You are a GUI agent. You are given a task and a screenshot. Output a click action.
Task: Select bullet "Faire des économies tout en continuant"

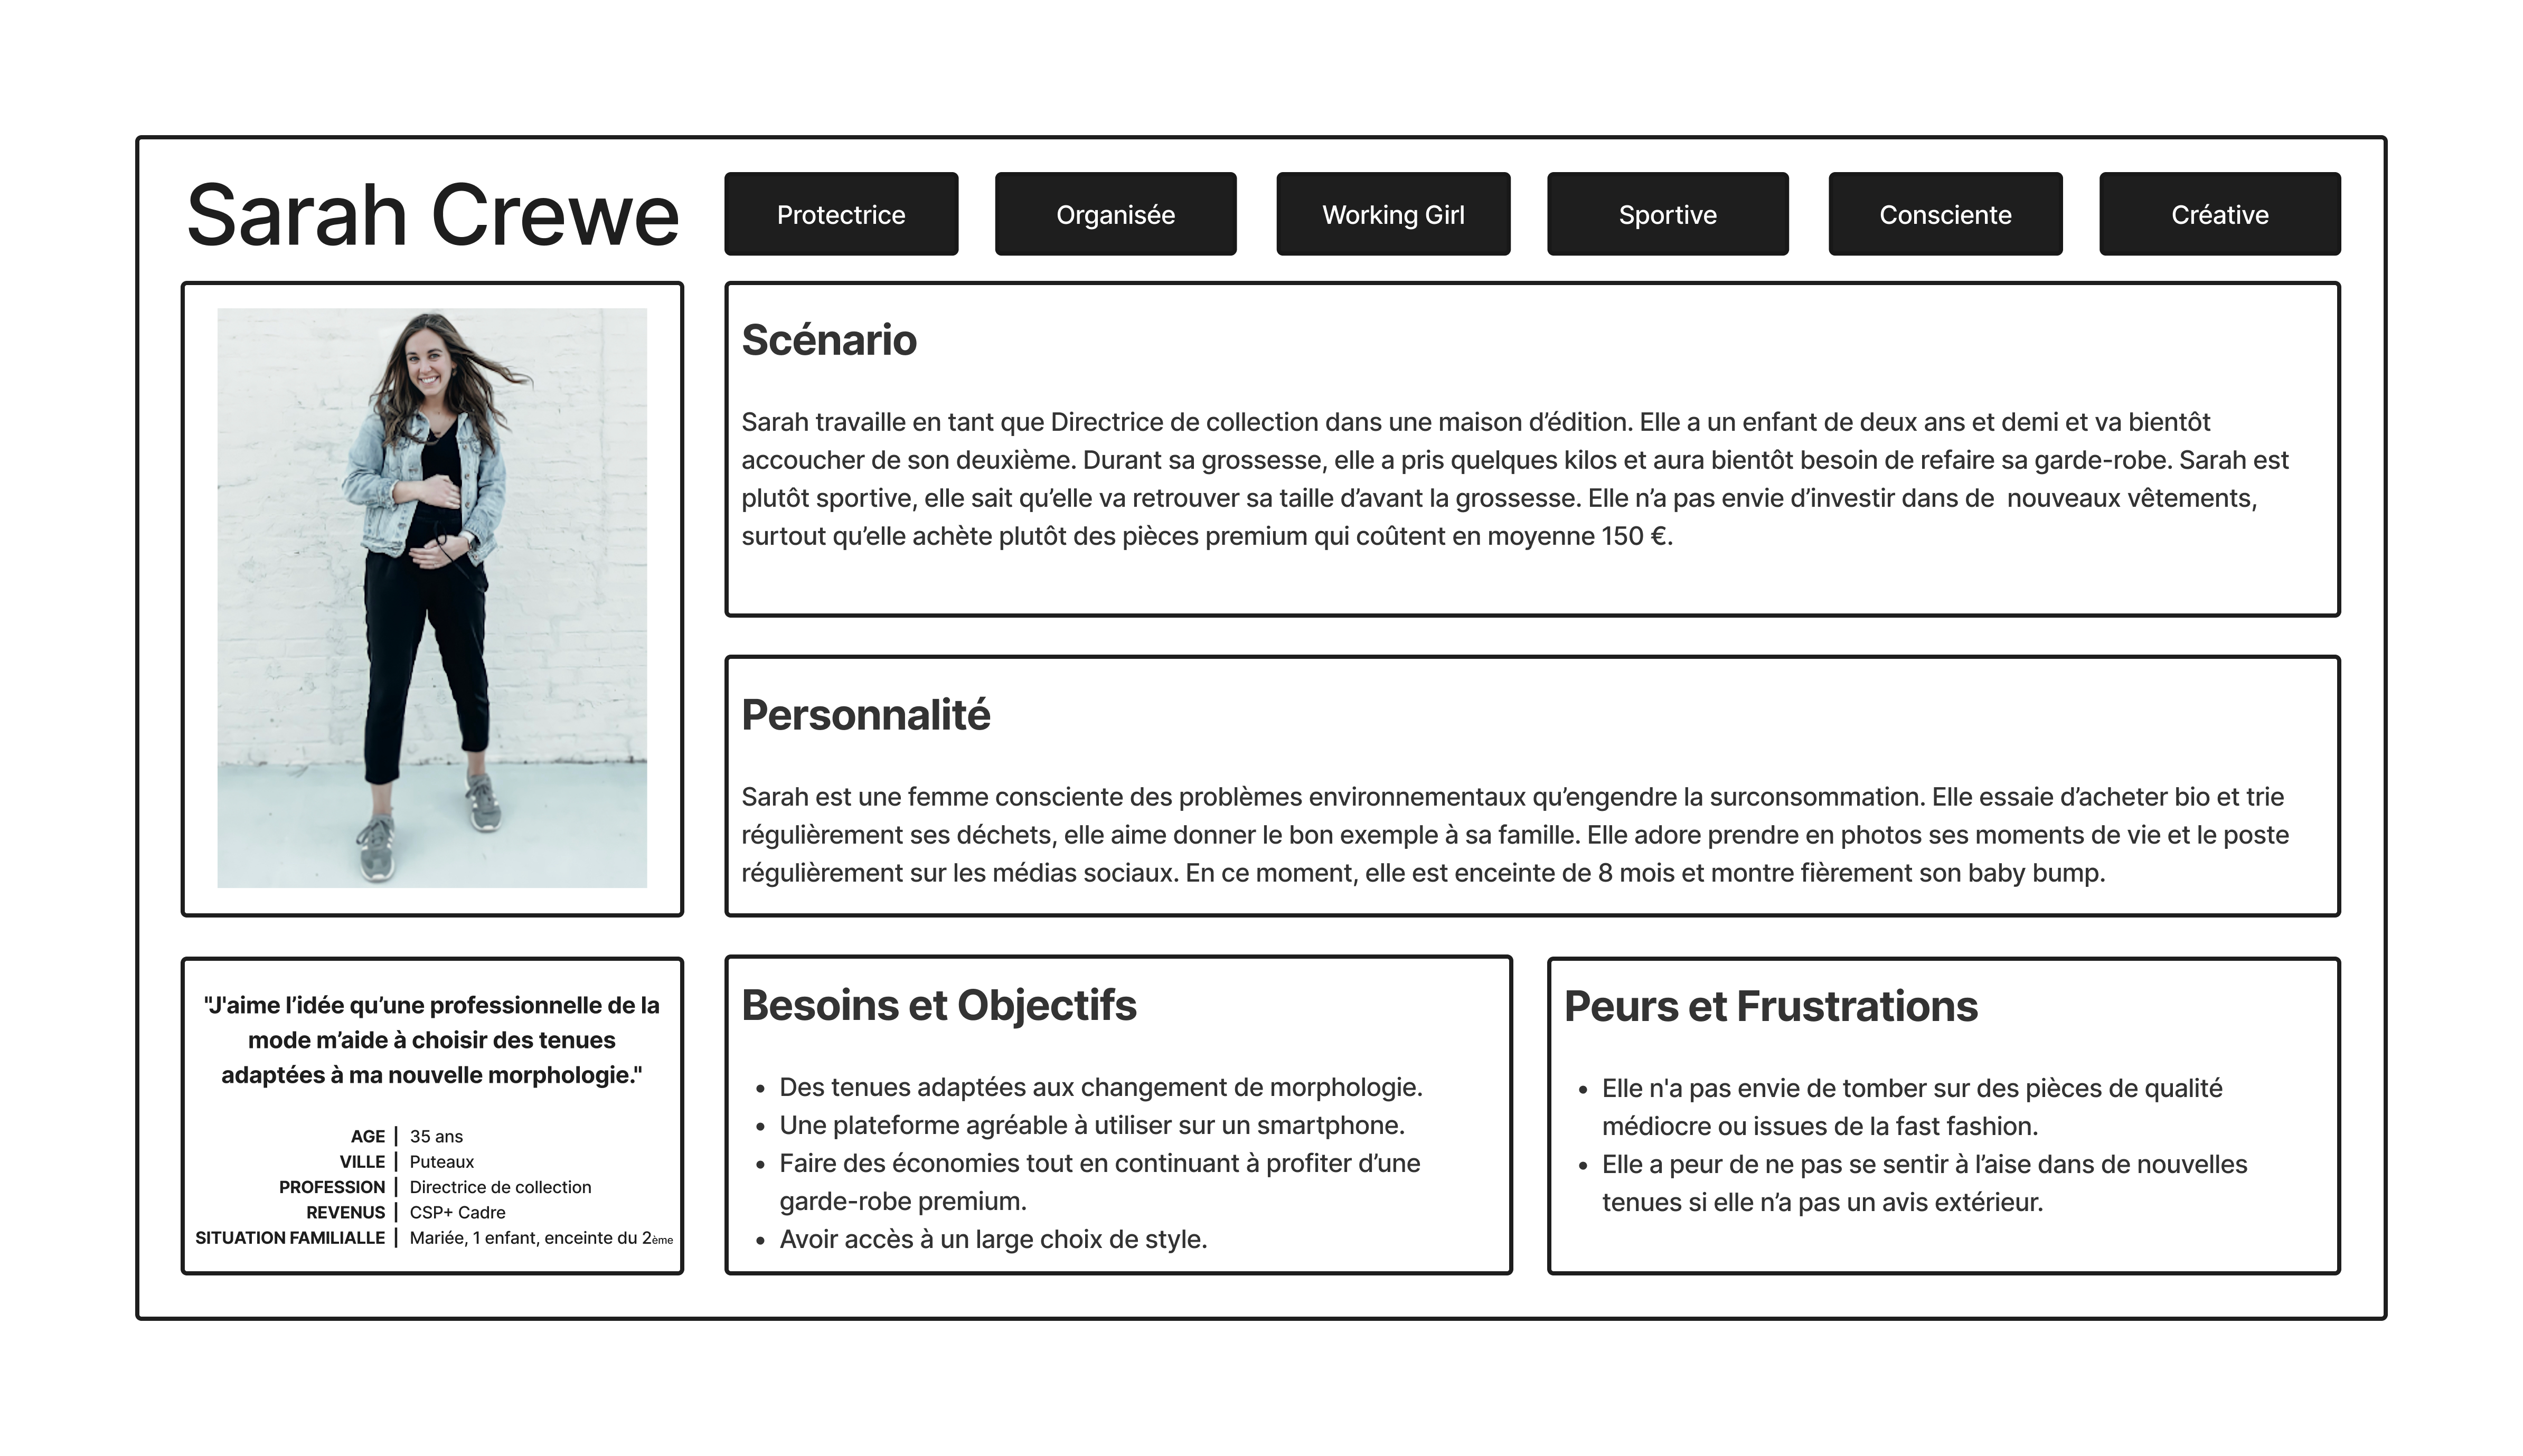(x=1100, y=1182)
